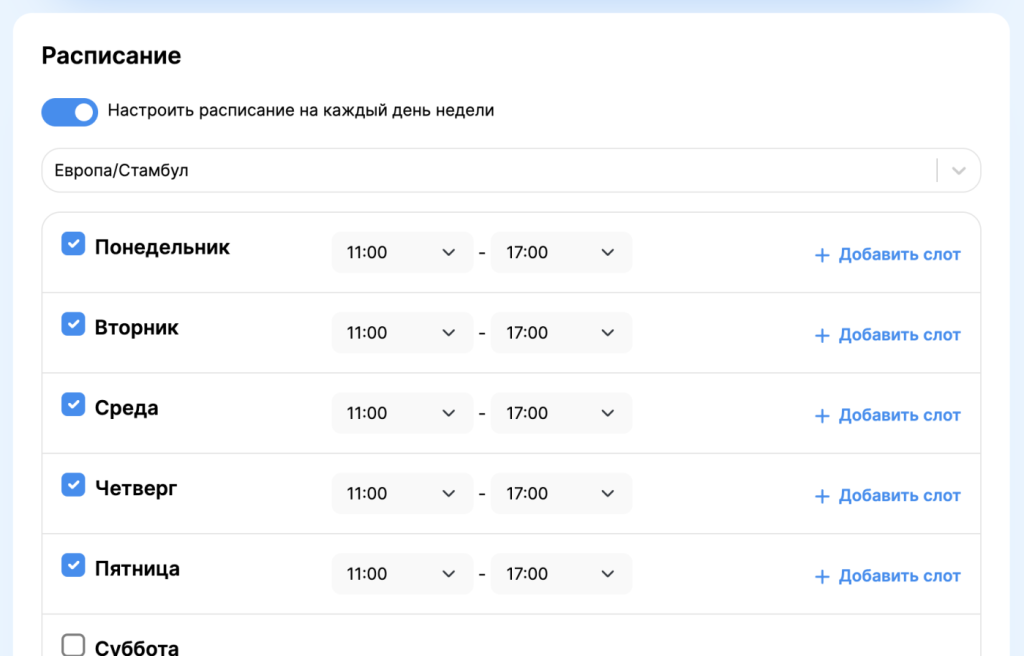Uncheck the Среда checkbox

(73, 404)
